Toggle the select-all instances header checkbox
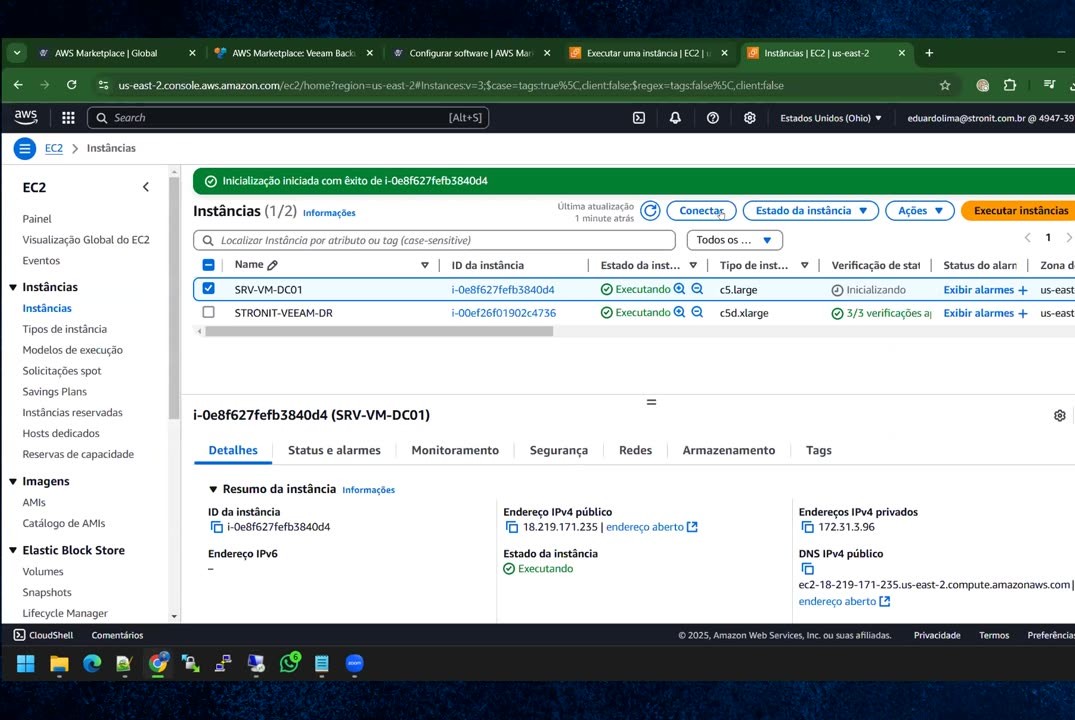The height and width of the screenshot is (720, 1075). 208,265
